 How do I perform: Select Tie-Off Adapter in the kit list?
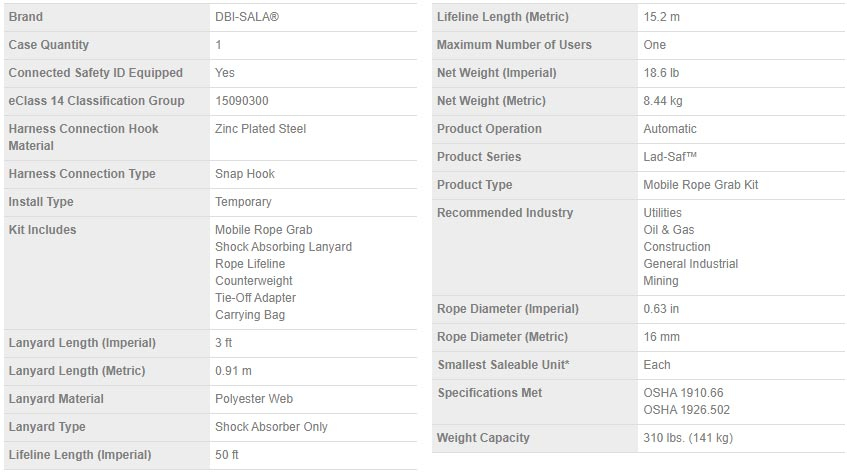point(255,298)
